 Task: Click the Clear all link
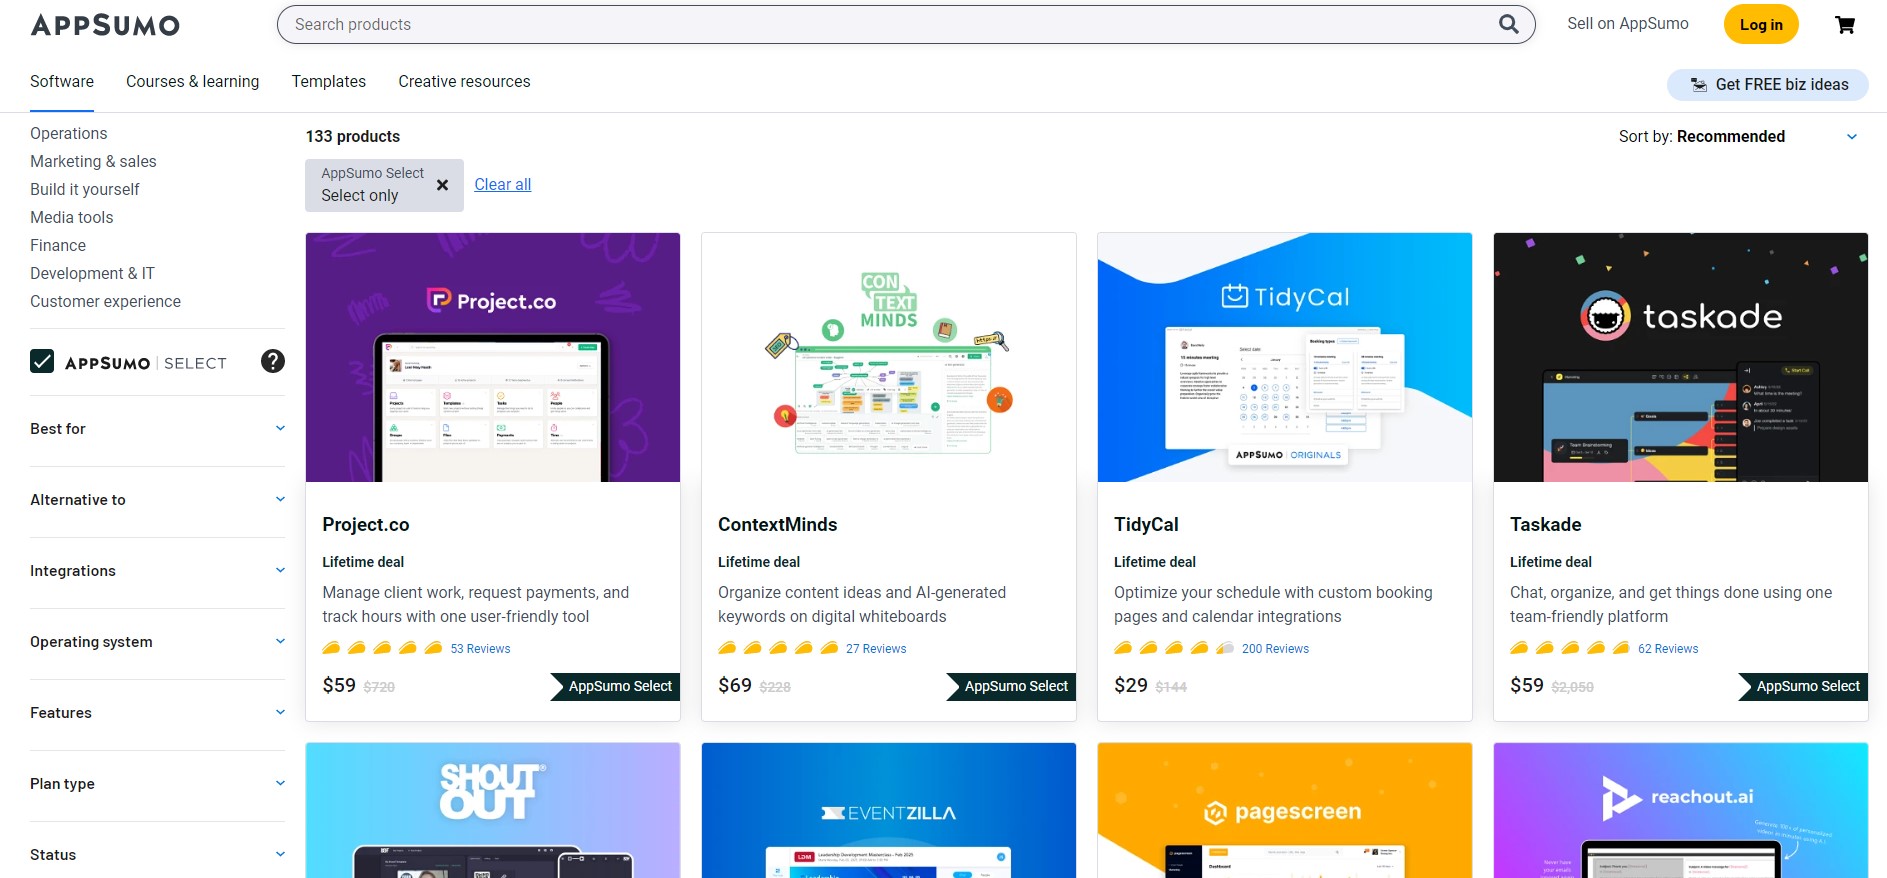point(502,184)
